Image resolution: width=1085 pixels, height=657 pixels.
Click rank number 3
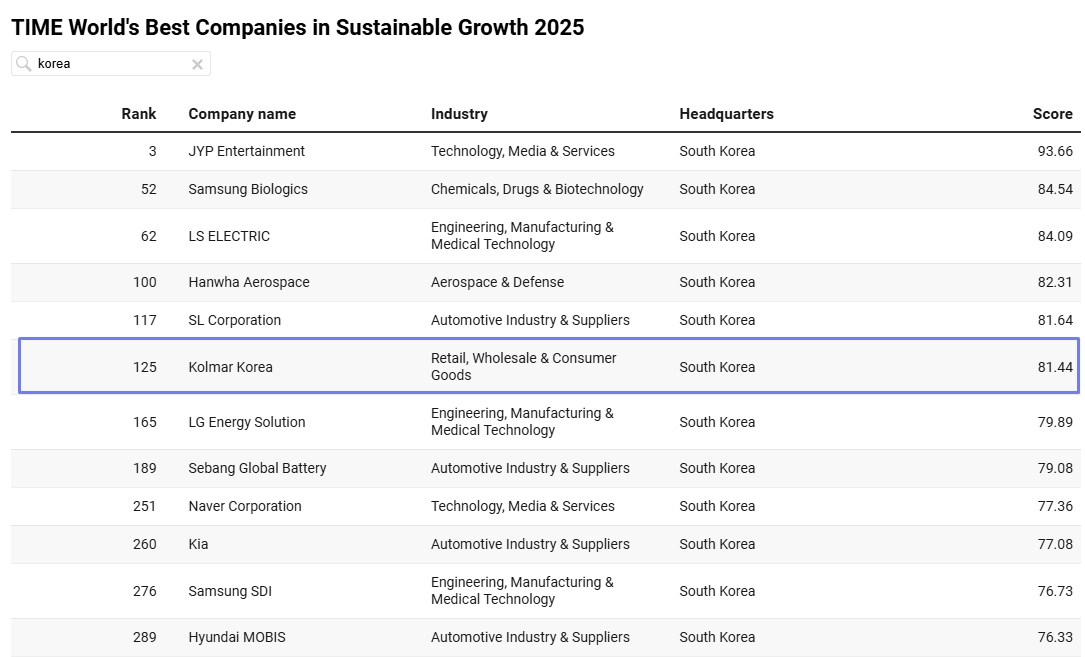(x=152, y=151)
